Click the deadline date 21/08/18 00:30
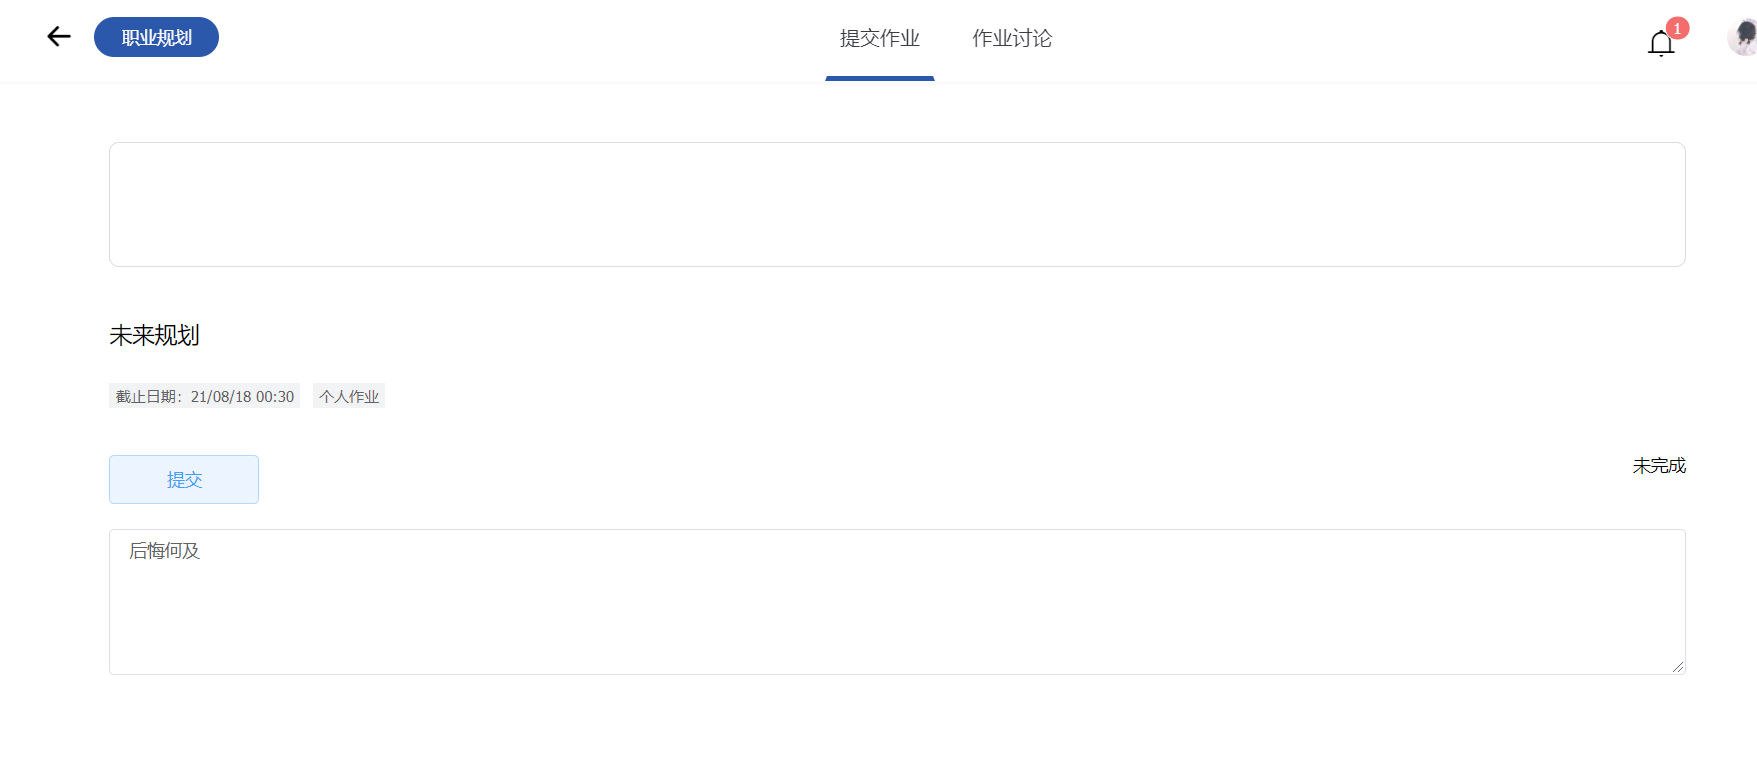This screenshot has height=767, width=1757. point(242,395)
